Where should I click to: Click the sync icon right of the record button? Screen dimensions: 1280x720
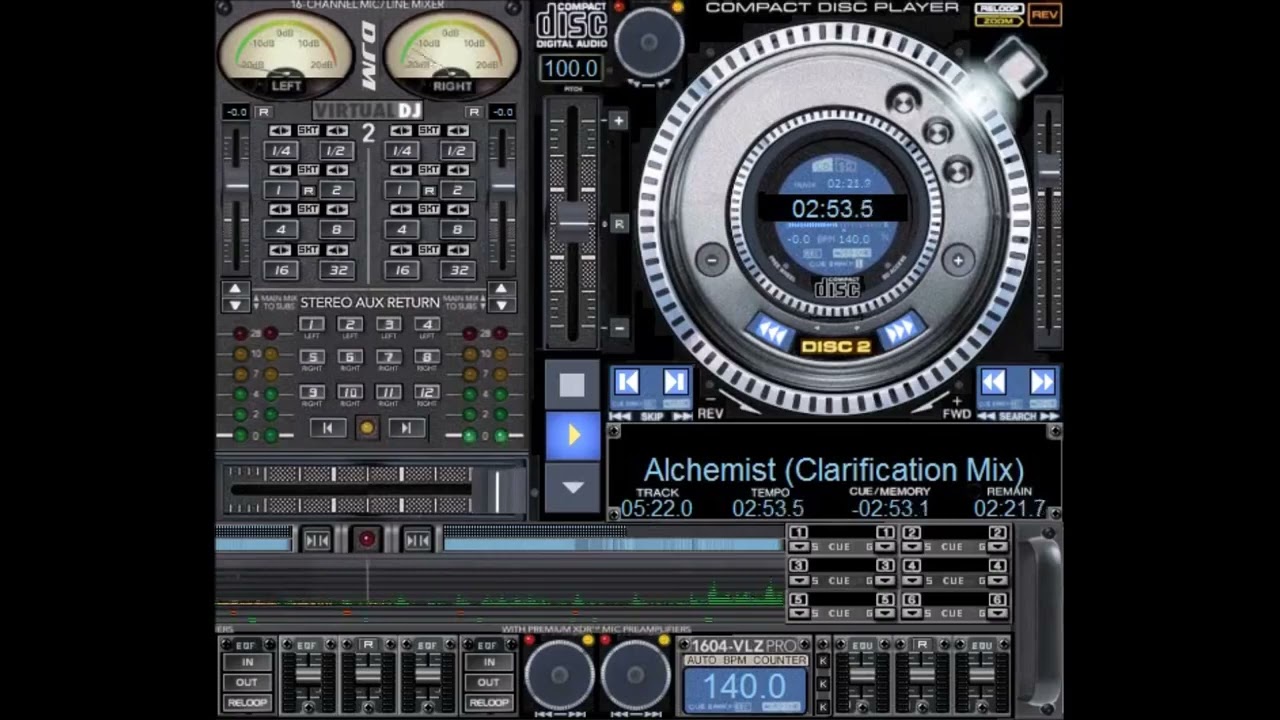[417, 540]
